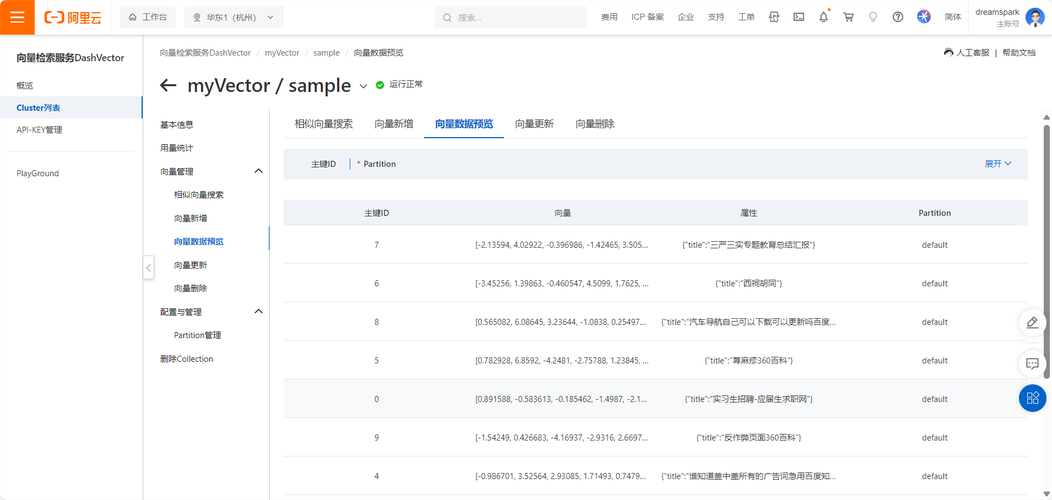The width and height of the screenshot is (1052, 500).
Task: Click attribute cell containing 荨麻疹360百科
Action: click(749, 360)
